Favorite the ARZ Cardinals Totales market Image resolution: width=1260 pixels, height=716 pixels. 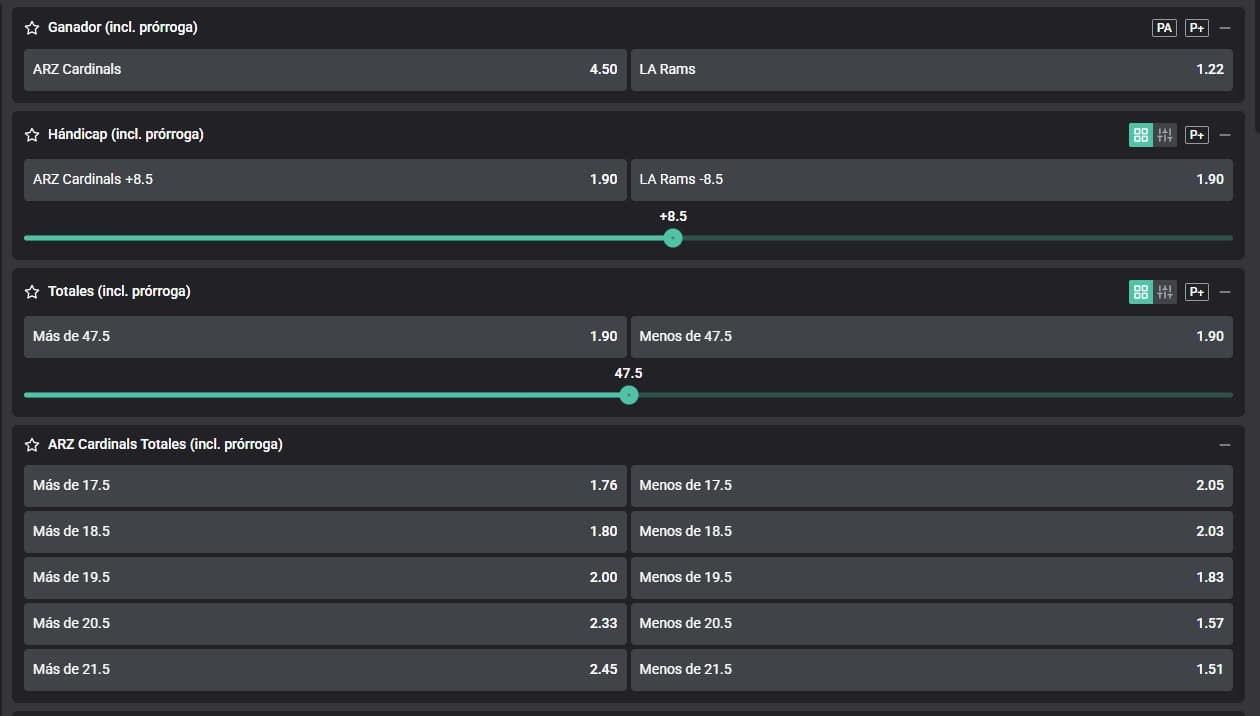[x=32, y=445]
